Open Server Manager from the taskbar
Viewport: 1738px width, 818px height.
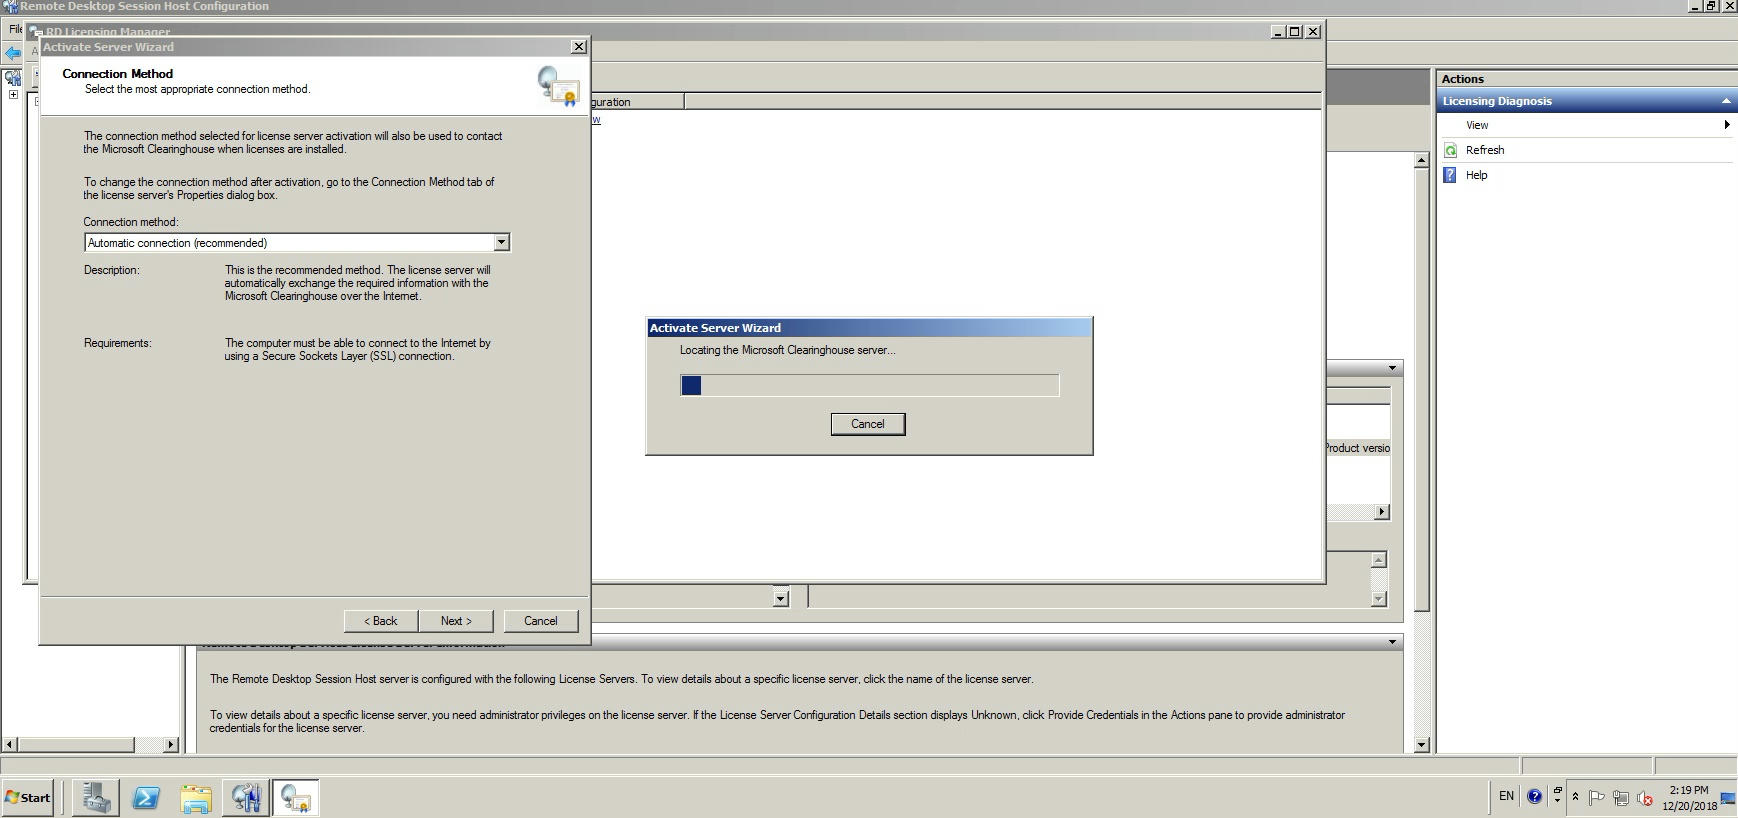coord(96,797)
